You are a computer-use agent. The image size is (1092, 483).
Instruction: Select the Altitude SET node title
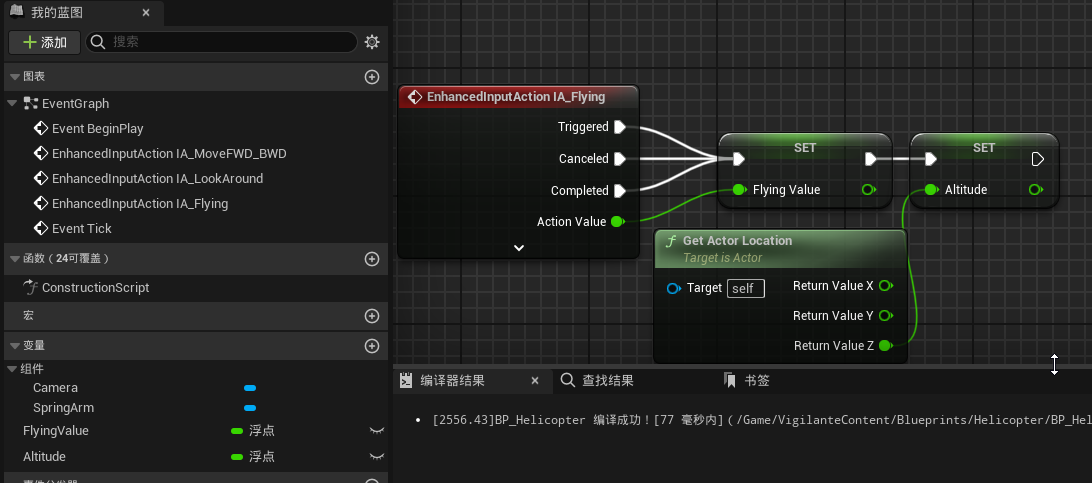984,148
